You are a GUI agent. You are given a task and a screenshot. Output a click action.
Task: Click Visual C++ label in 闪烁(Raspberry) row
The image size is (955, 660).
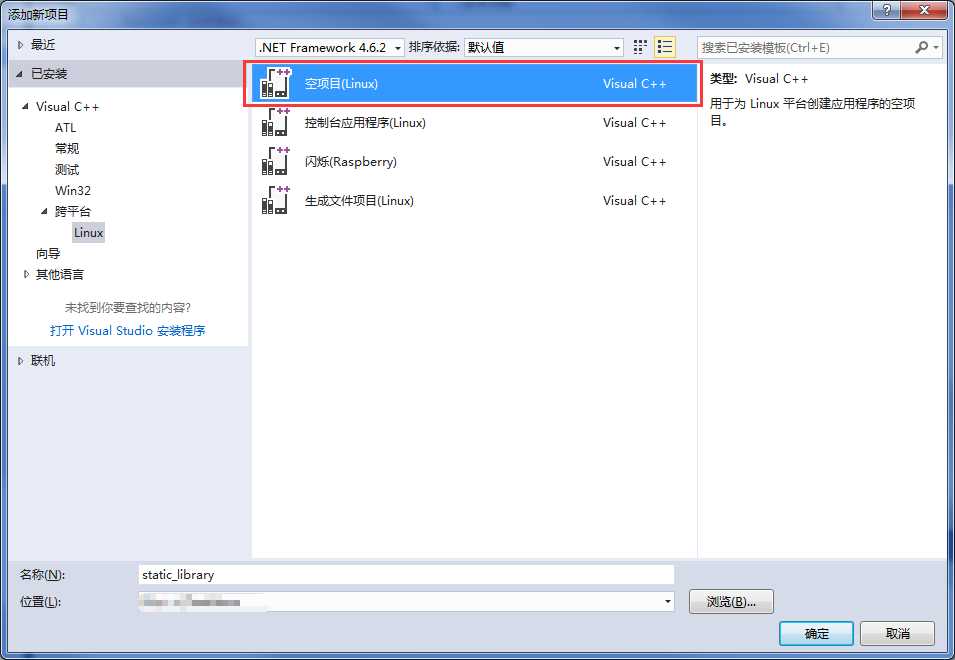[634, 161]
